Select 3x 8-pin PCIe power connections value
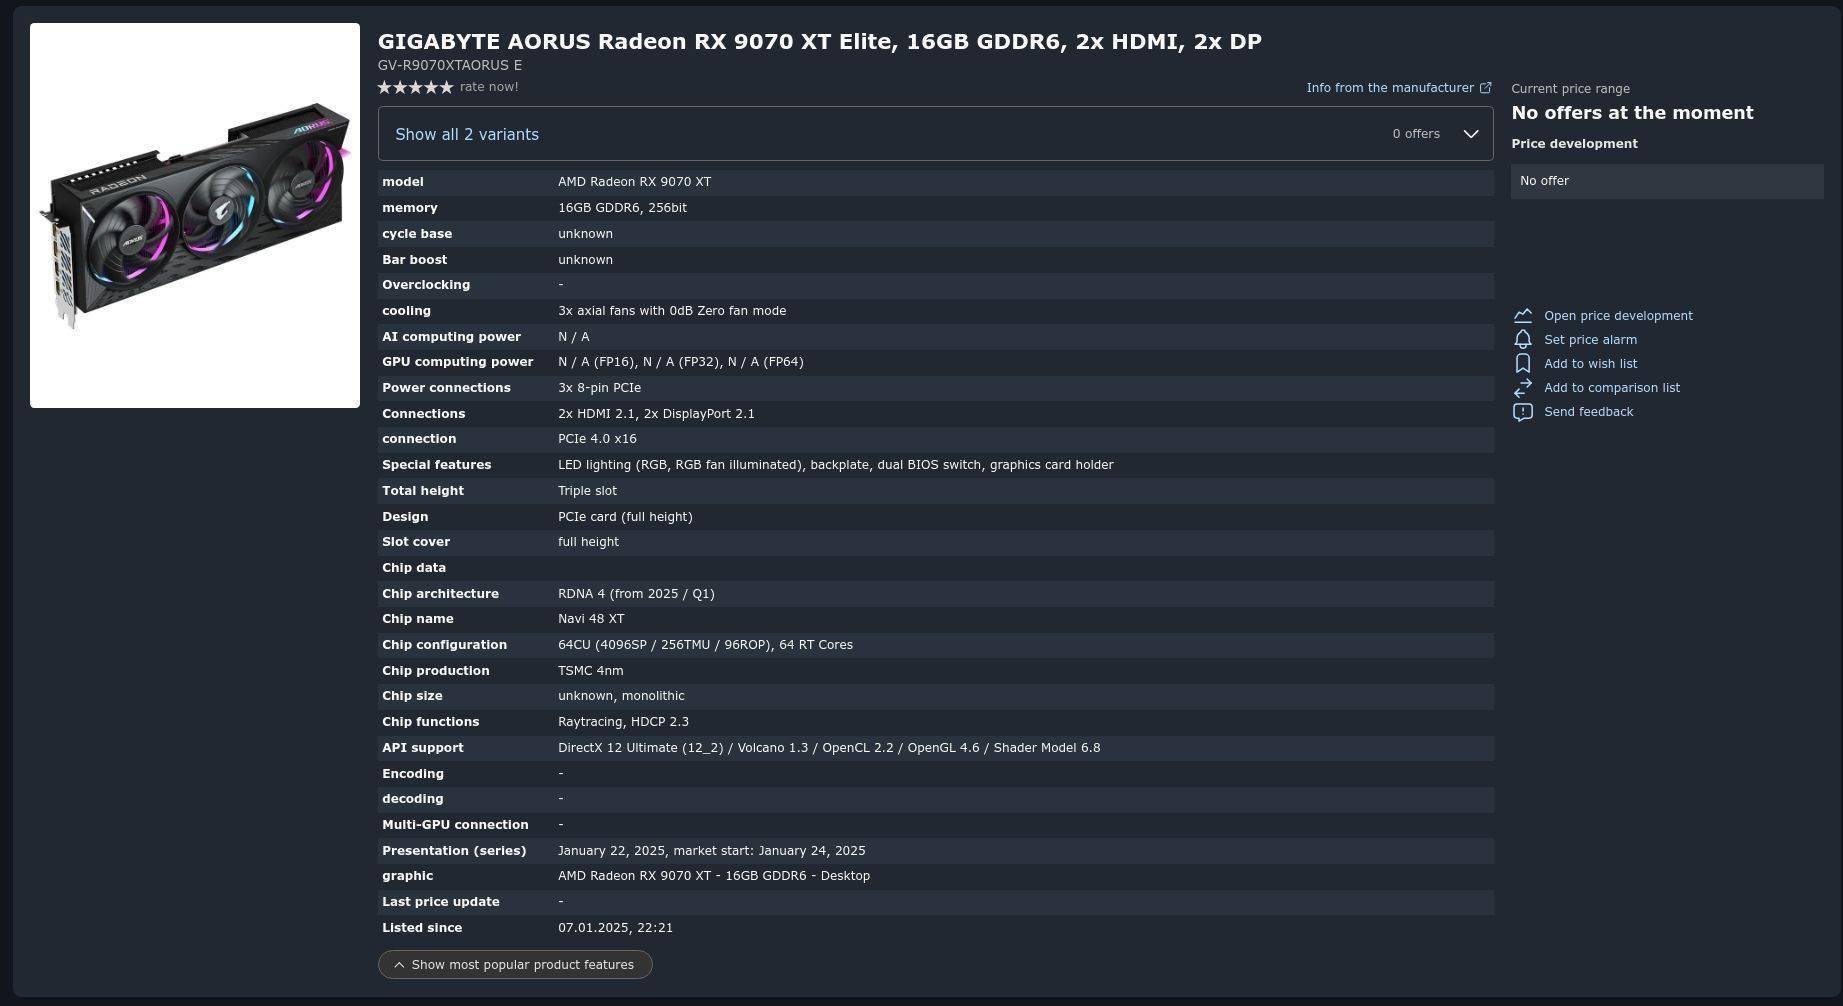The width and height of the screenshot is (1843, 1006). 599,388
